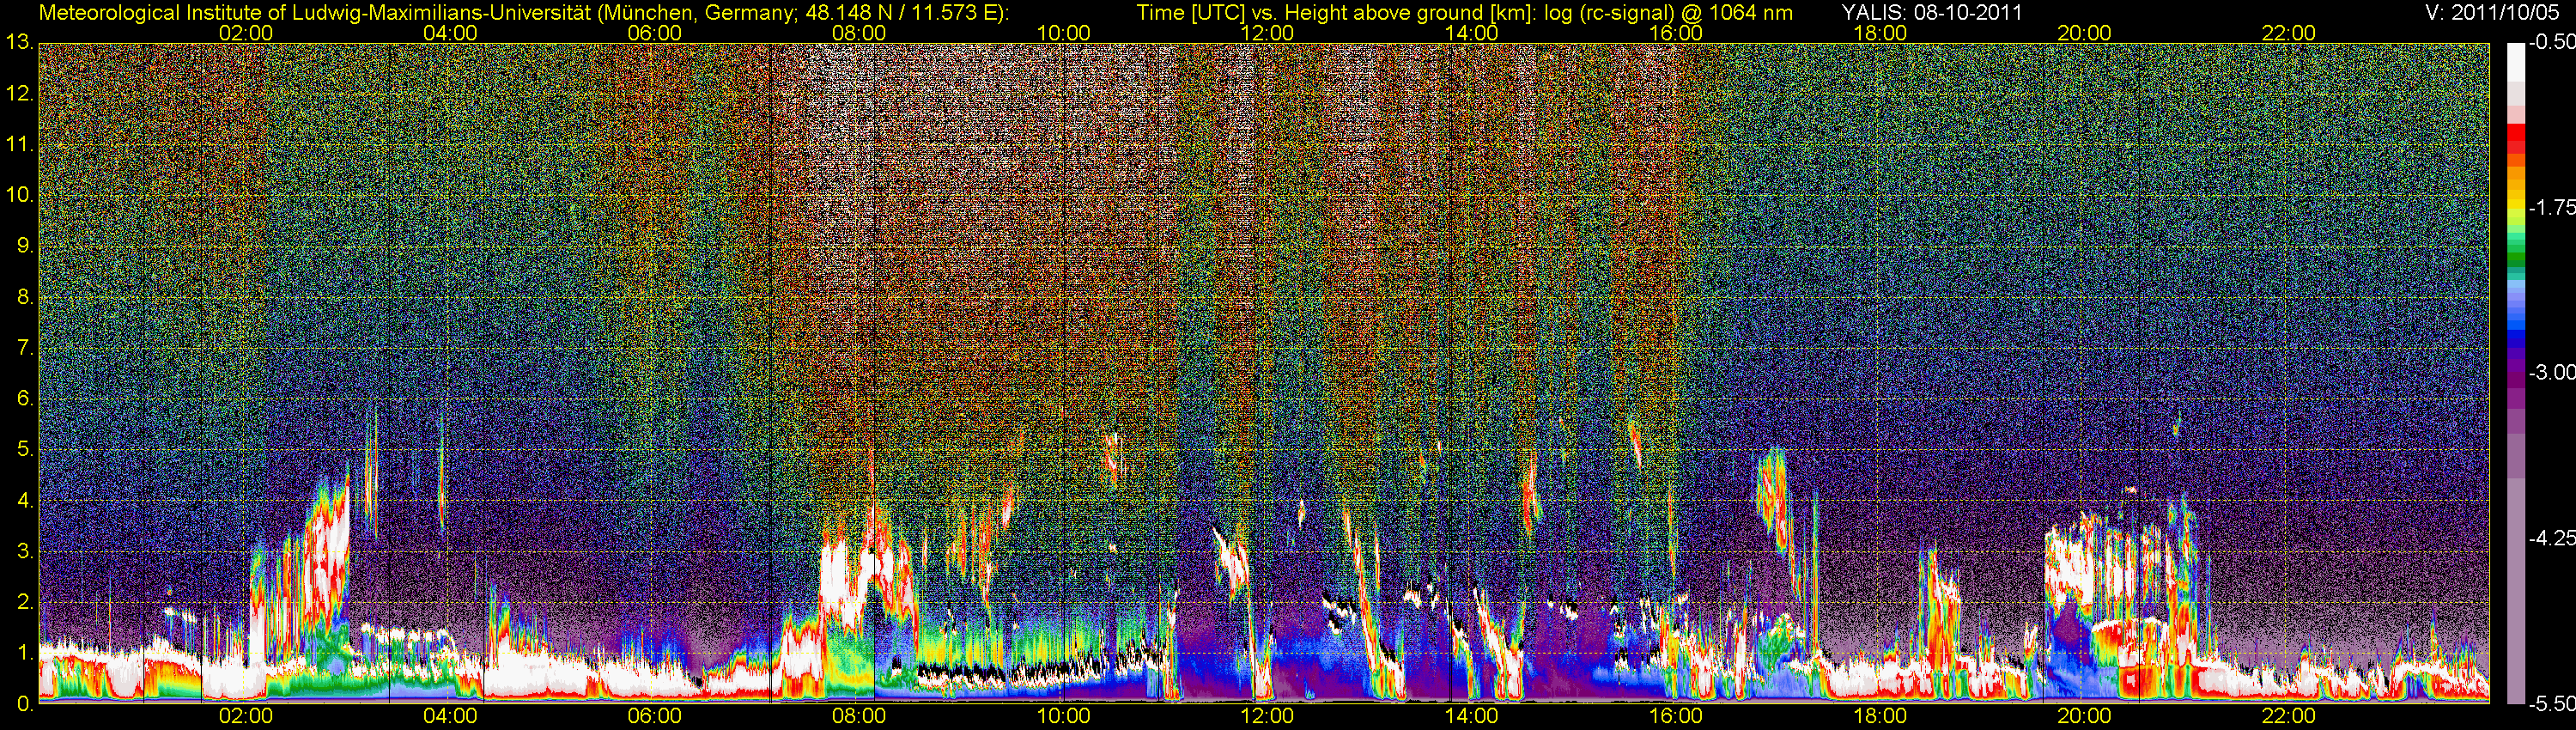Click the '02:00' label on the top time axis
This screenshot has width=2576, height=730.
tap(246, 33)
